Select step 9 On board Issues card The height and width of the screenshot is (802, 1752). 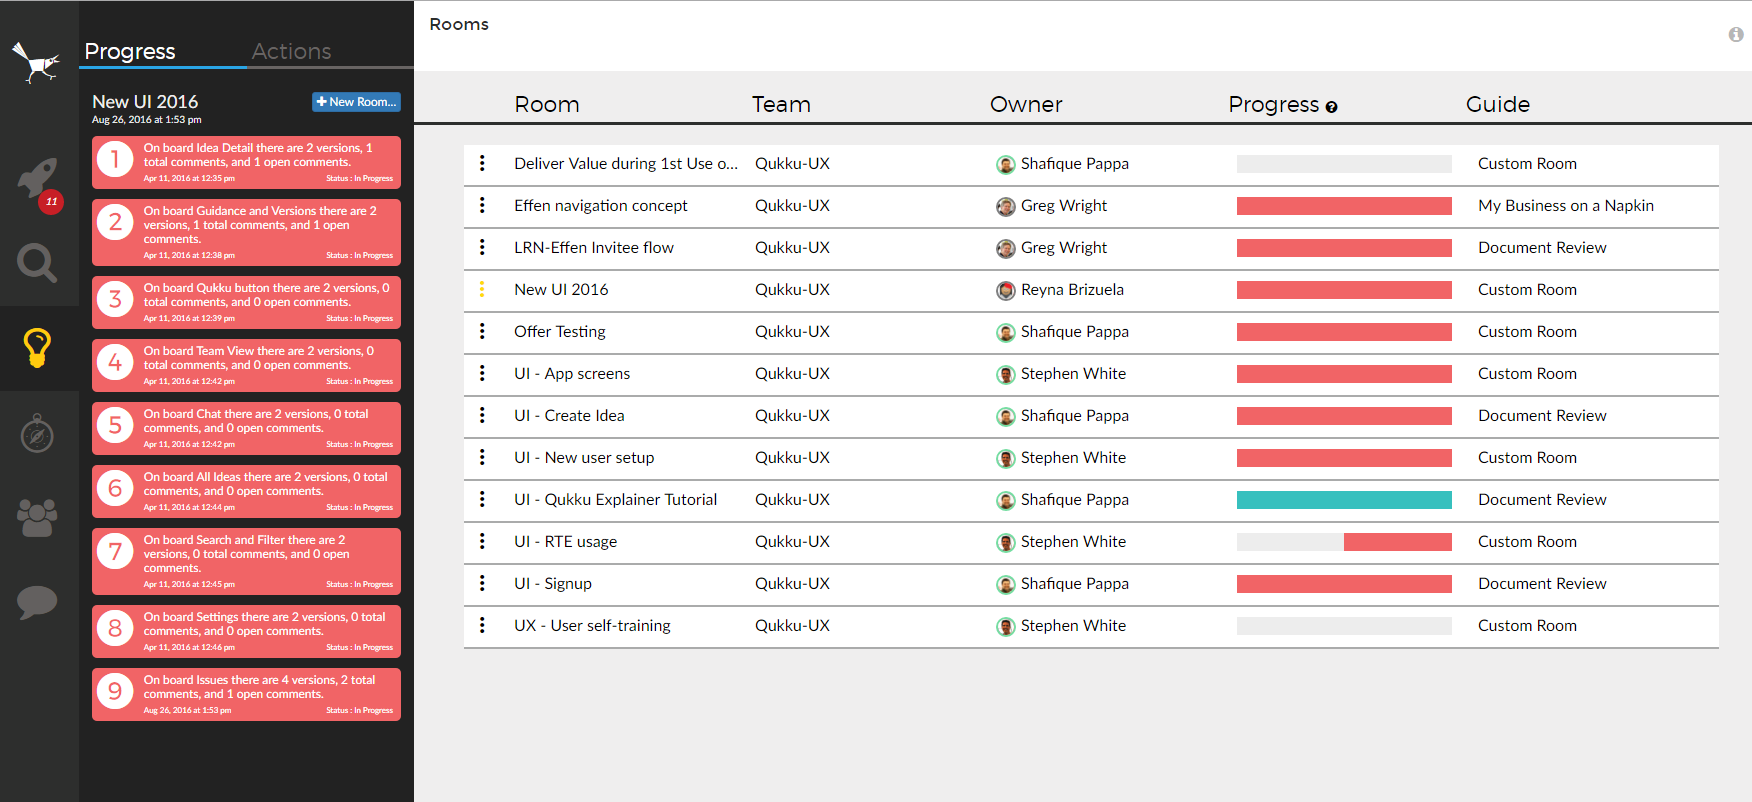246,694
